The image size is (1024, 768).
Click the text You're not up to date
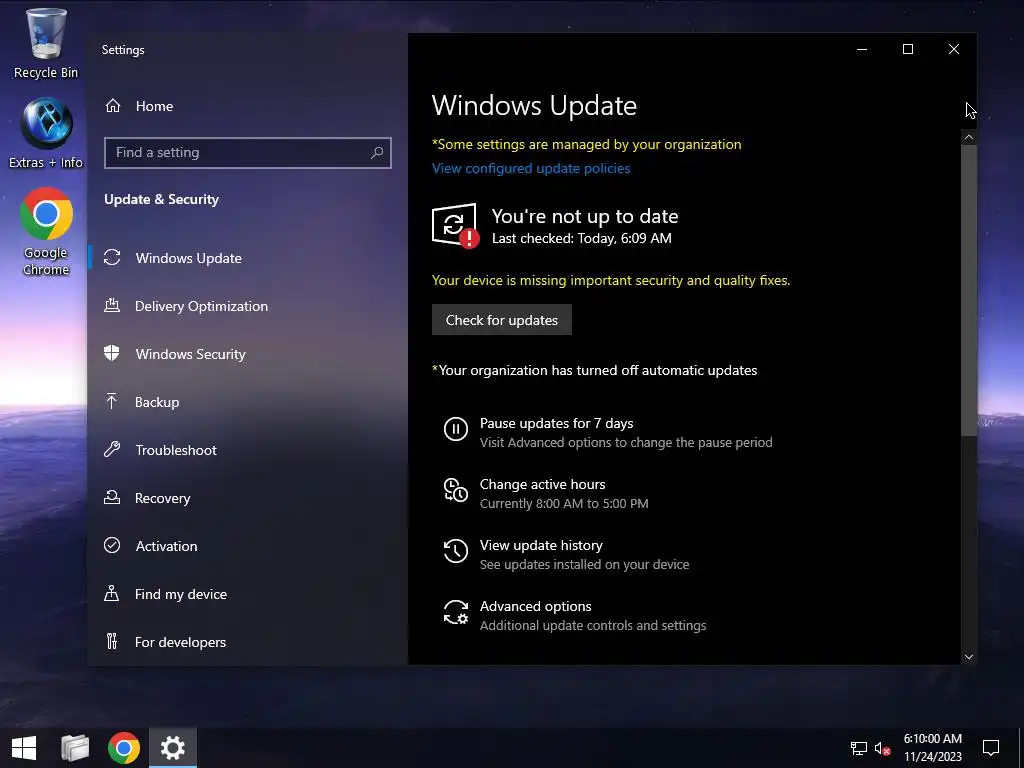coord(584,216)
